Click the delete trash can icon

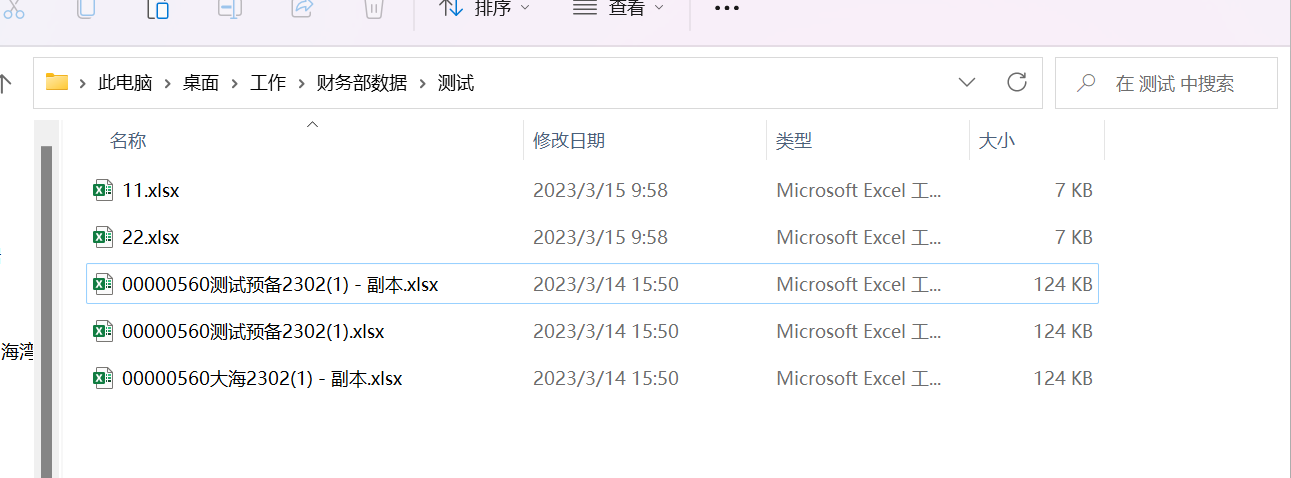click(x=373, y=8)
